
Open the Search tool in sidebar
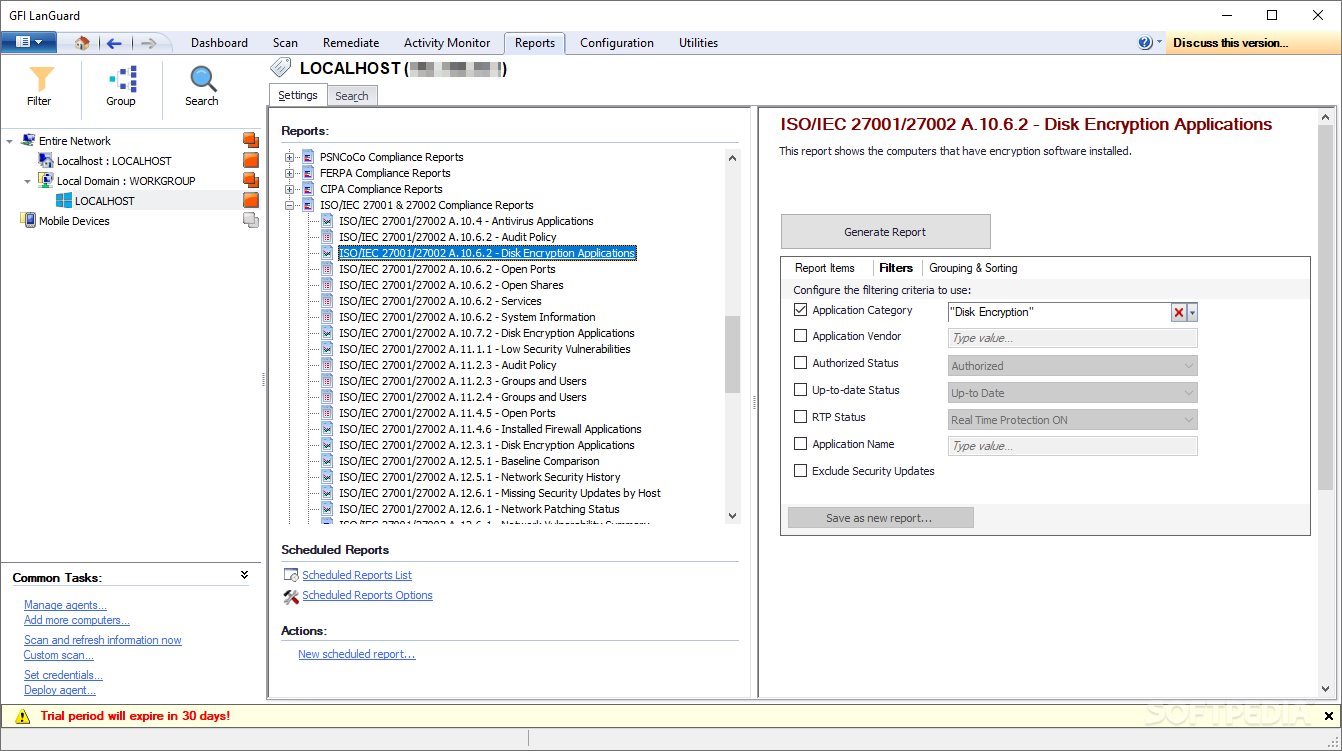(202, 87)
